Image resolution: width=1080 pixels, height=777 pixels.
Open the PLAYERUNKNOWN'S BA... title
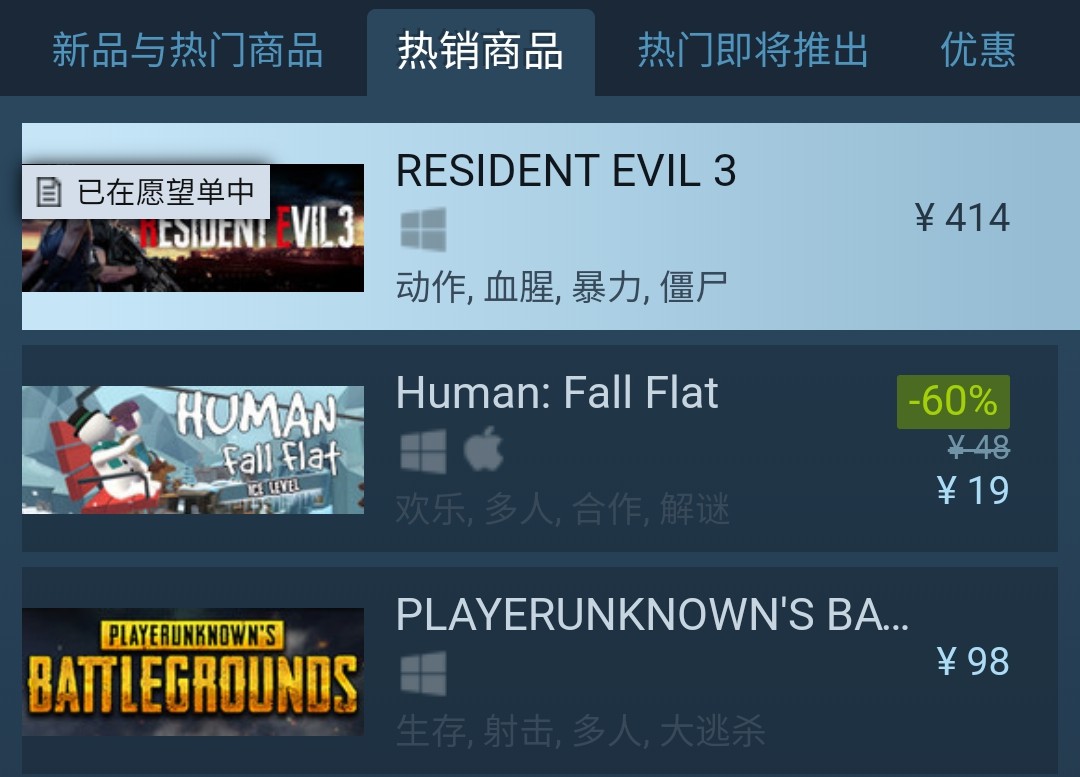652,614
